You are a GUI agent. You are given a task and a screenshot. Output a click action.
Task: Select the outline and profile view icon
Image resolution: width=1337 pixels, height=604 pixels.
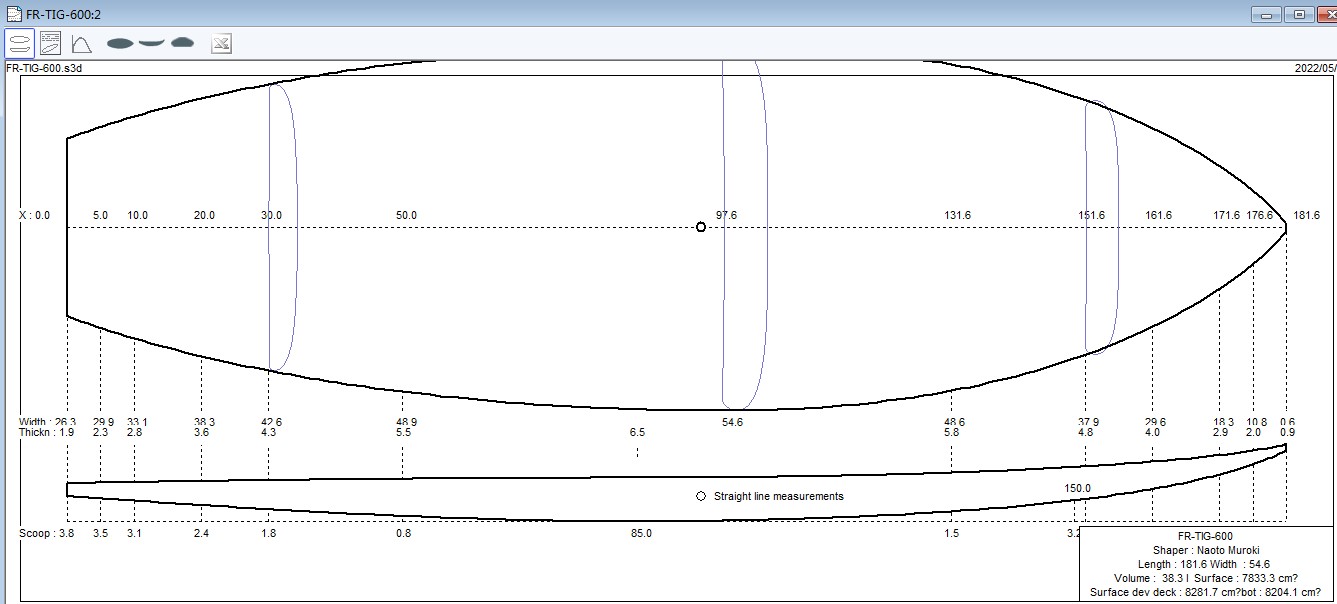(19, 43)
